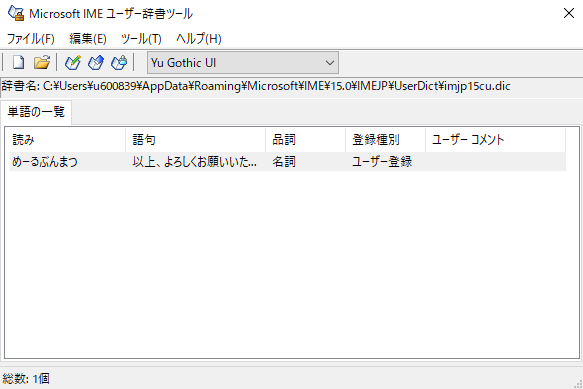Open the 編集(E) menu
583x389 pixels.
tap(88, 39)
